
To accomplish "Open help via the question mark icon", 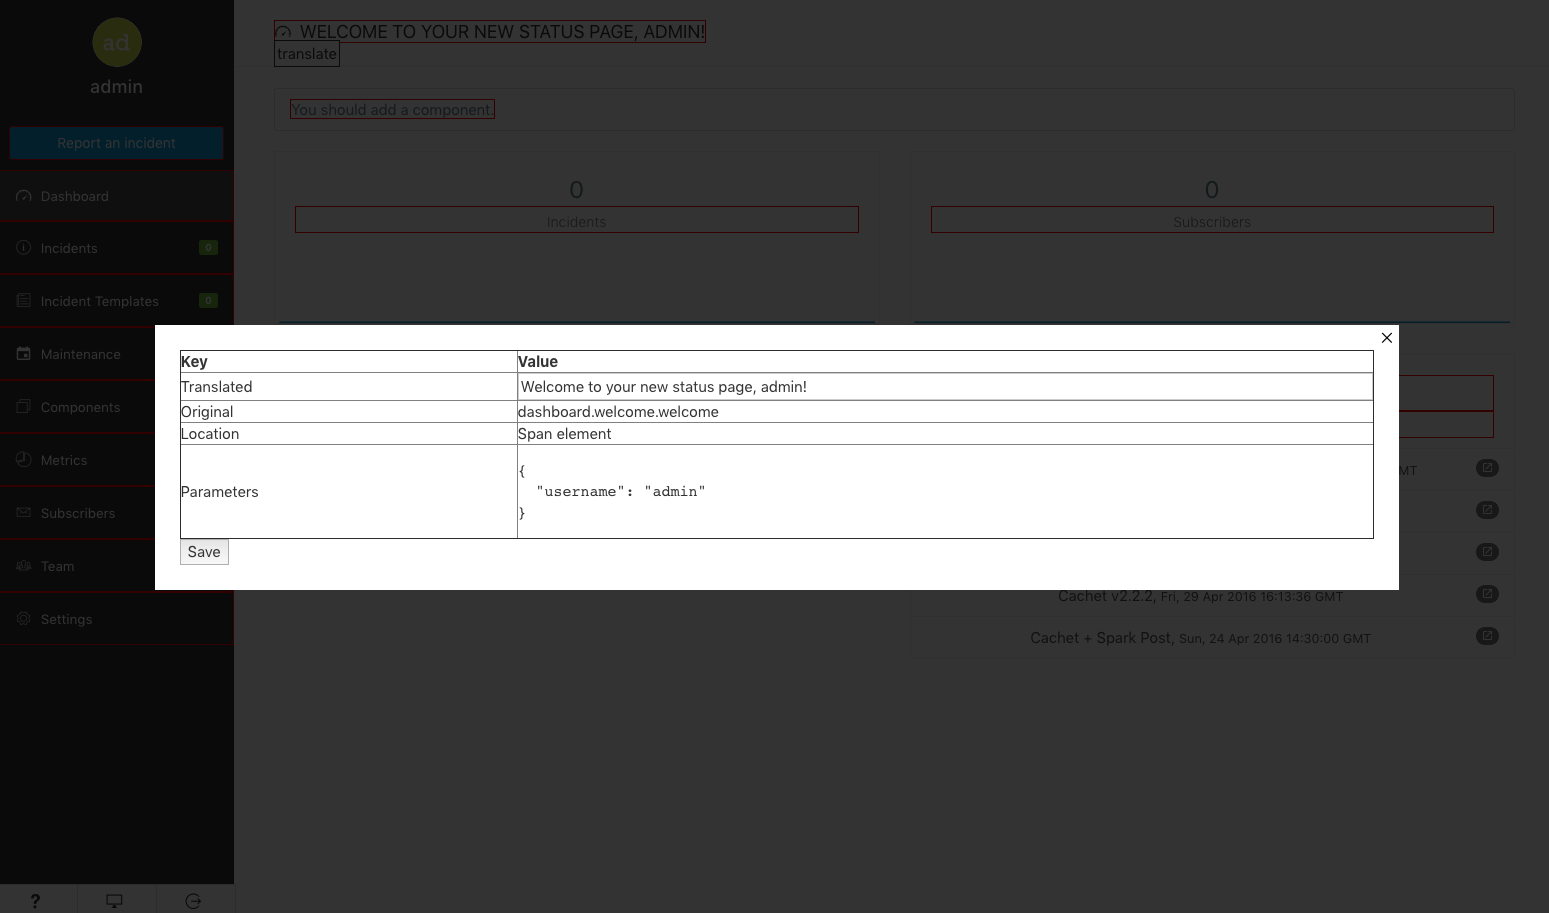I will click(35, 901).
